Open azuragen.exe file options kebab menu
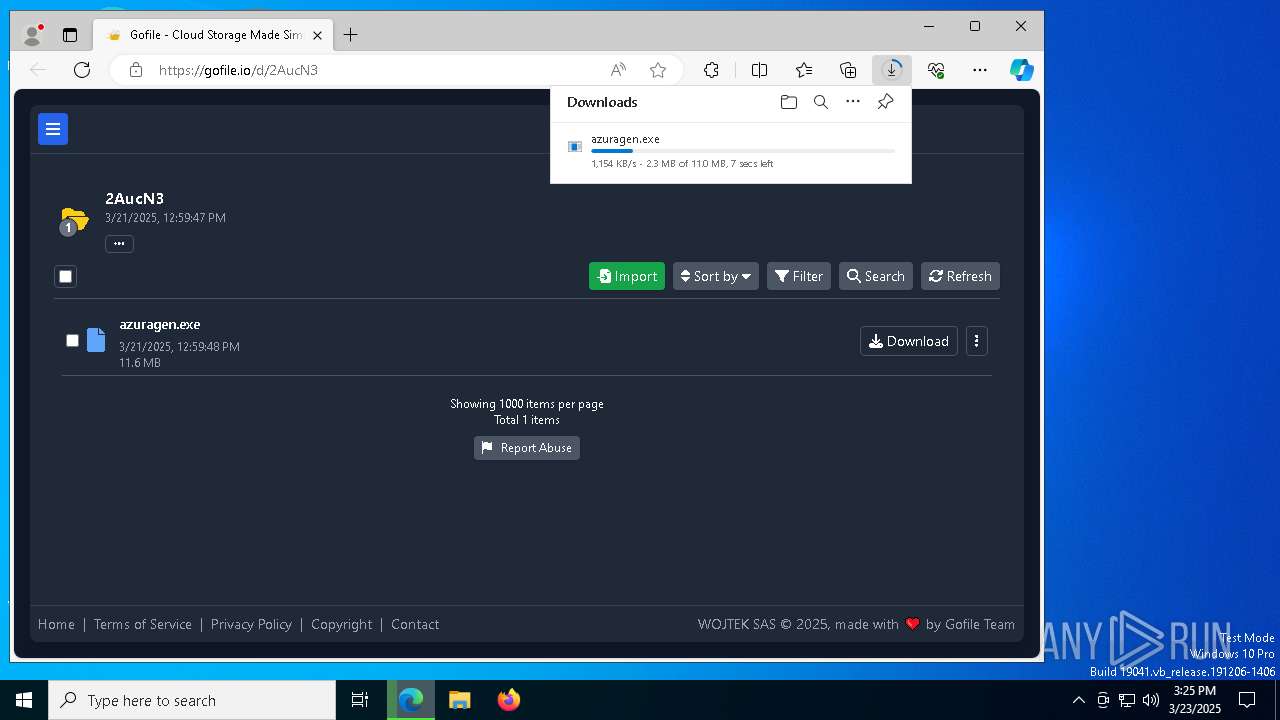This screenshot has width=1280, height=720. click(977, 341)
